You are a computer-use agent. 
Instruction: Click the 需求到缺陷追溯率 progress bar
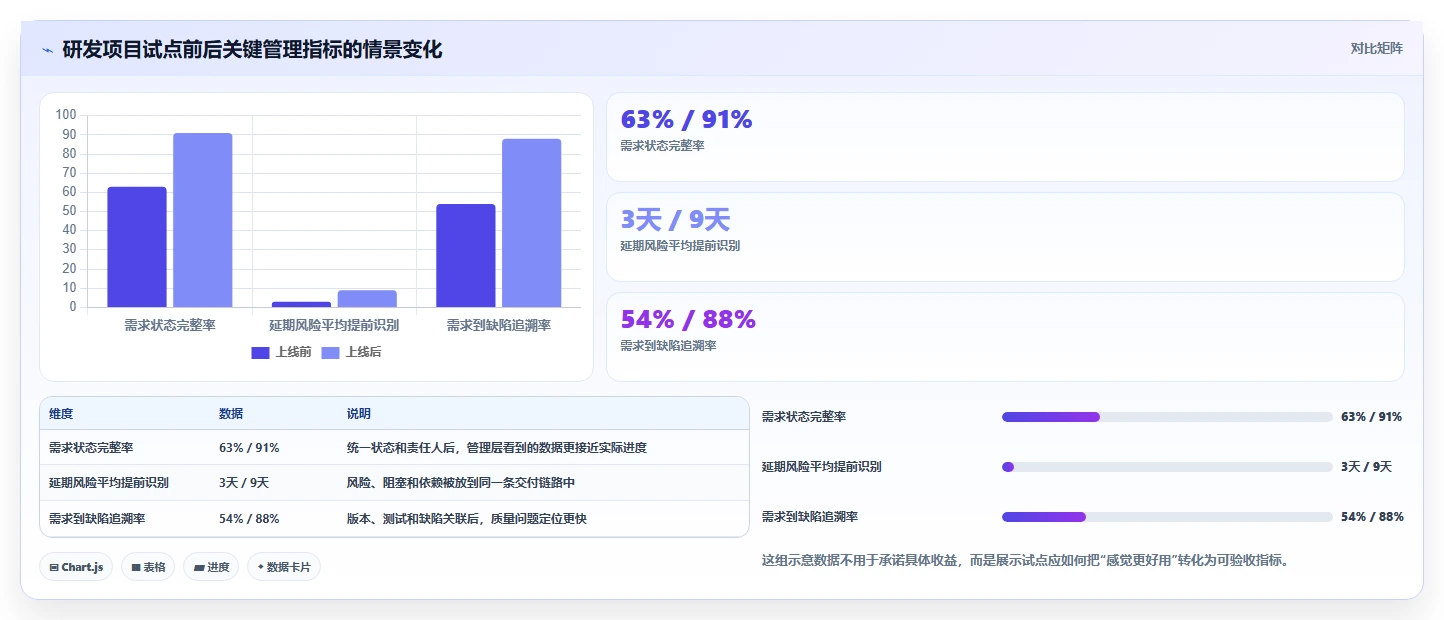tap(1167, 517)
